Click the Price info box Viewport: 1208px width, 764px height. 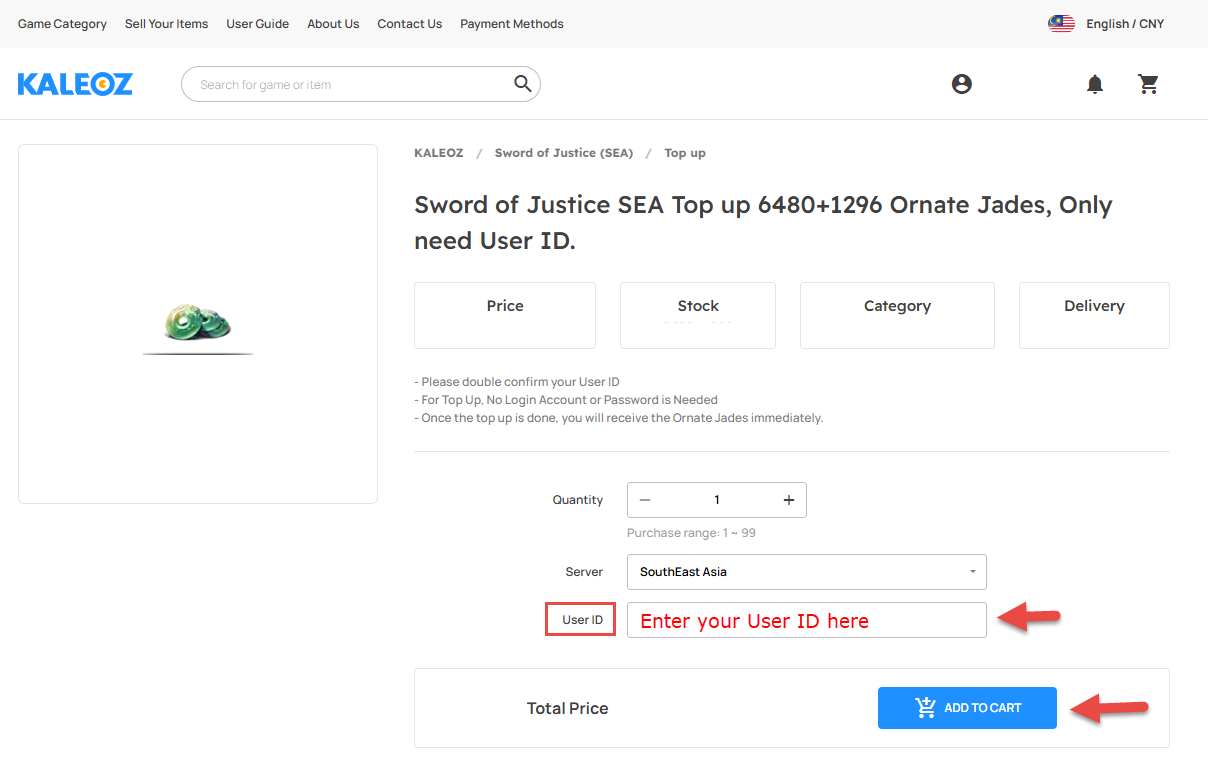505,315
